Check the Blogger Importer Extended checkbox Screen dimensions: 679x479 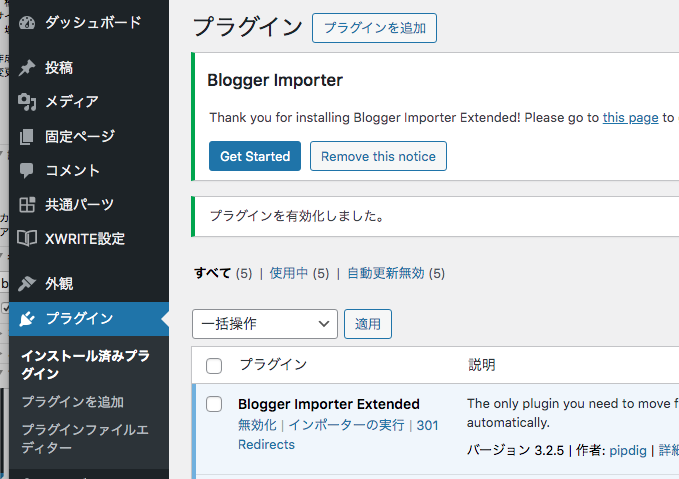[214, 404]
